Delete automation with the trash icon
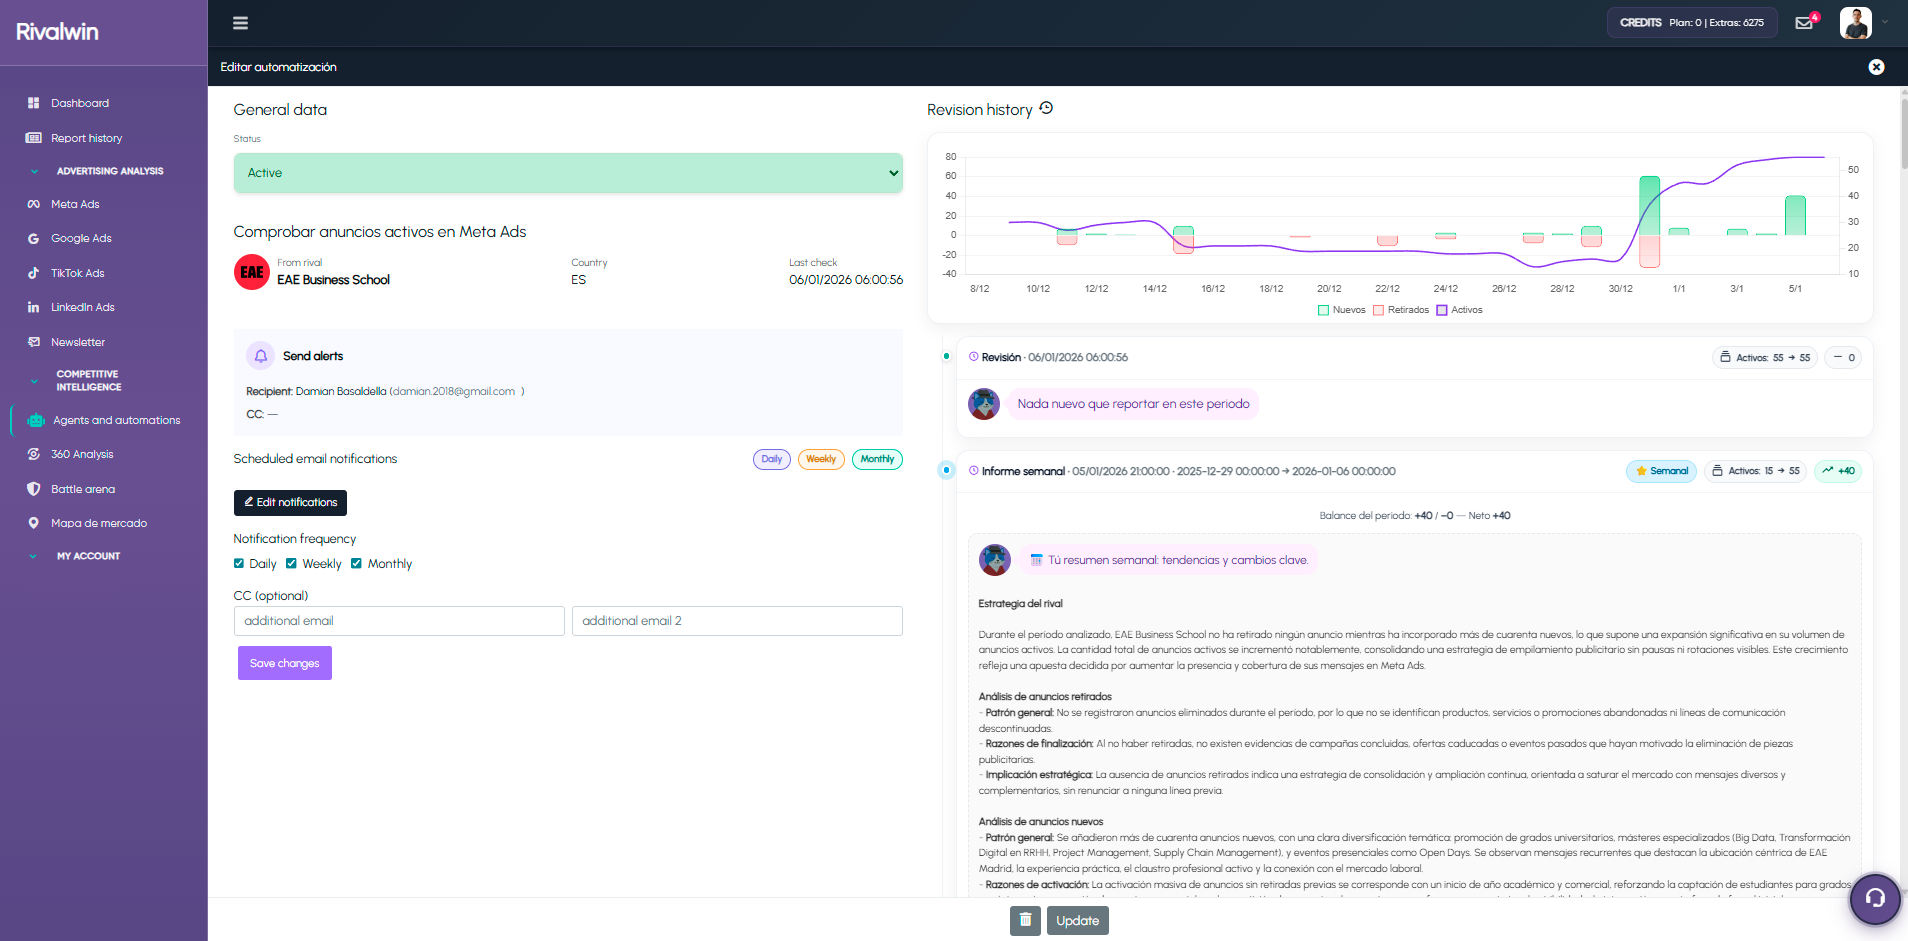This screenshot has height=941, width=1908. coord(1025,921)
